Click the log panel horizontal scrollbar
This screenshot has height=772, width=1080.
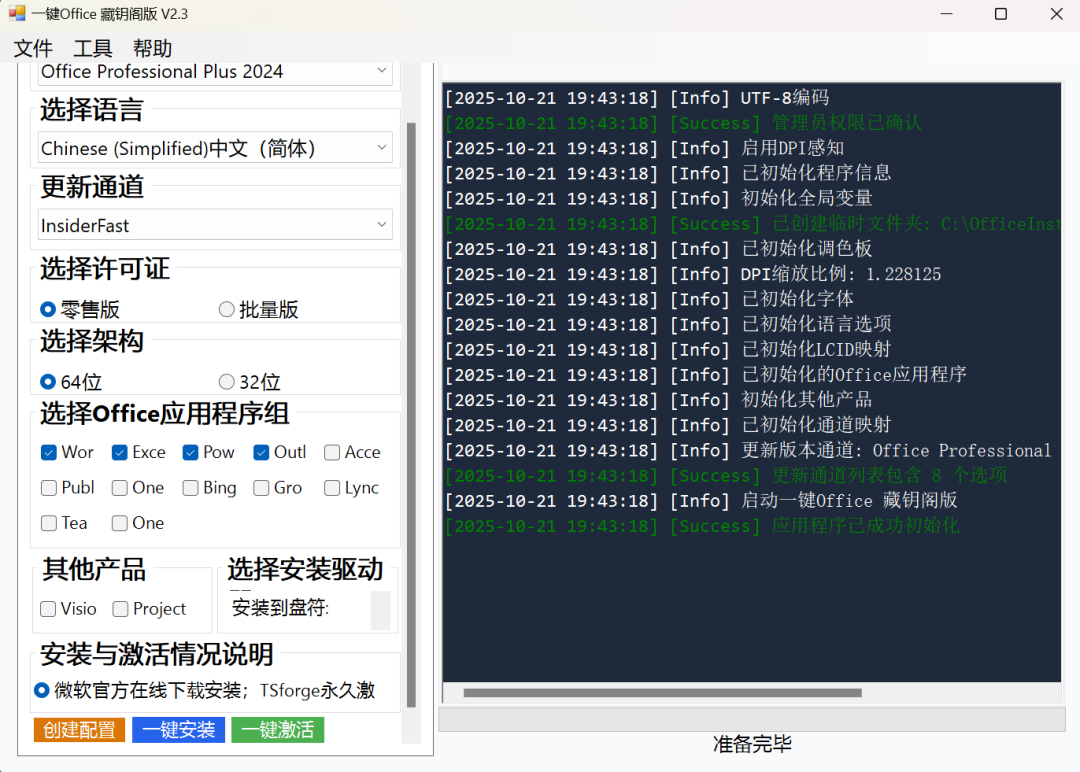(x=660, y=692)
